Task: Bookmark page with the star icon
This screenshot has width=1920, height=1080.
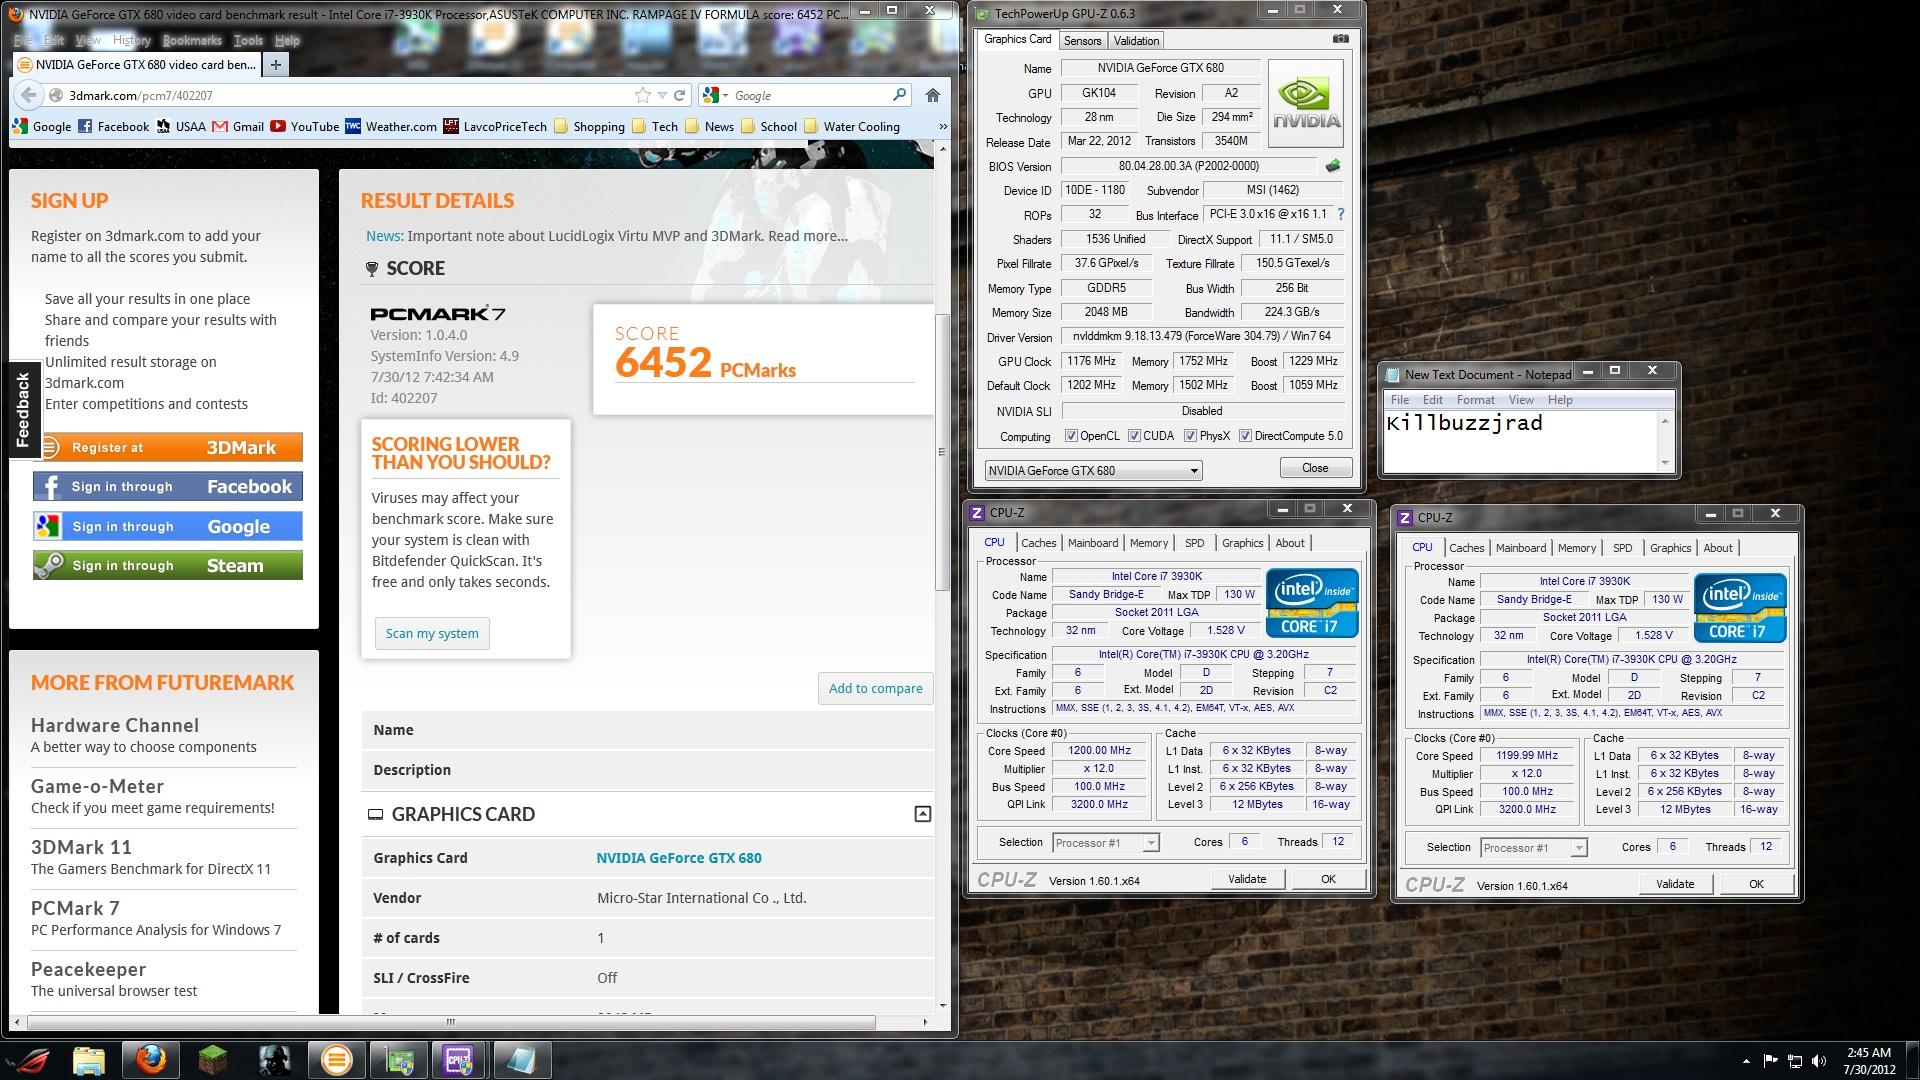Action: click(x=642, y=95)
